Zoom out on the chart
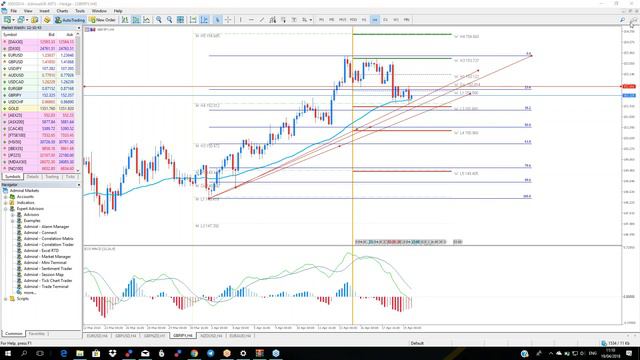This screenshot has width=640, height=360. [169, 20]
